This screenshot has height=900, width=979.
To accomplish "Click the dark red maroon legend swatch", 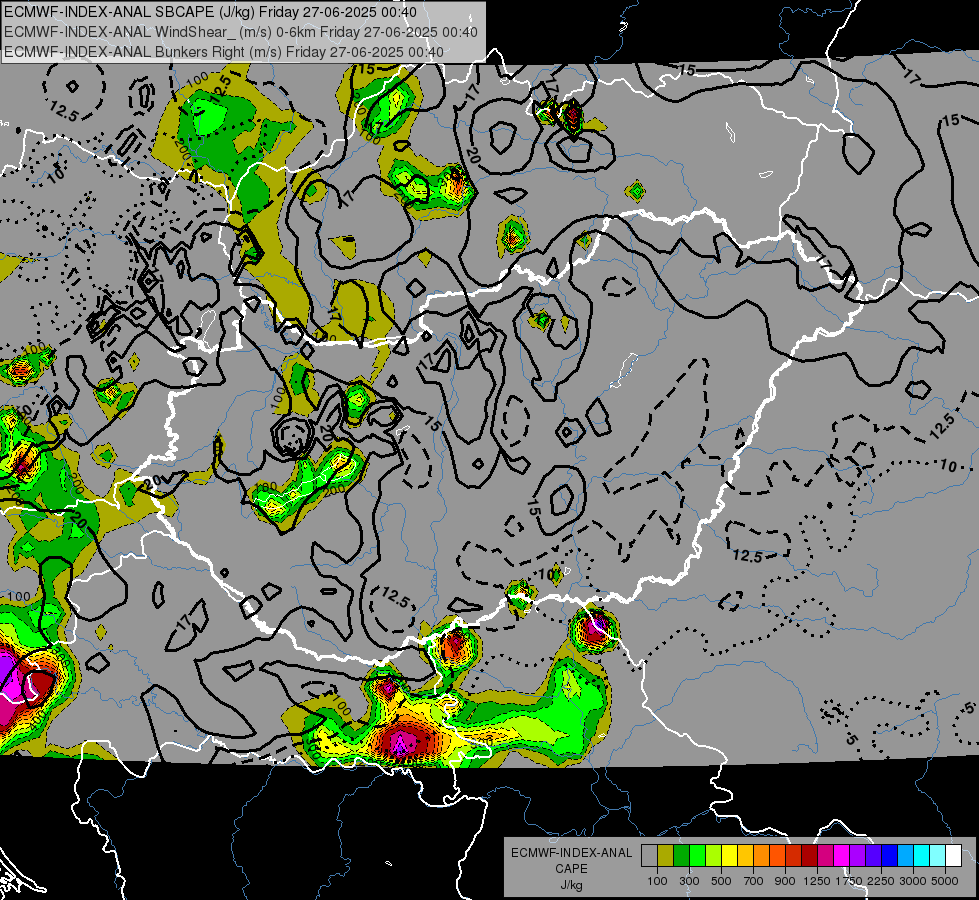I will pos(810,856).
